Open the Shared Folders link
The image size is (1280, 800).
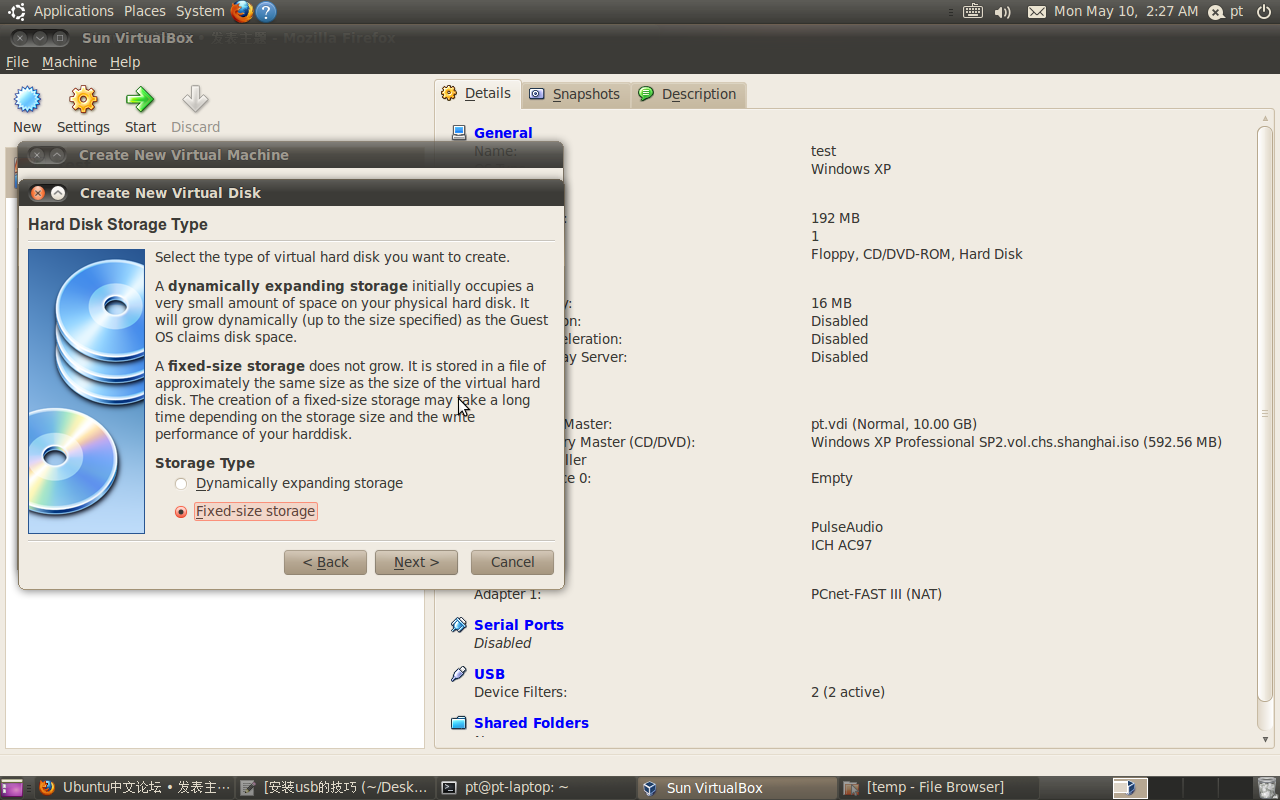tap(531, 723)
